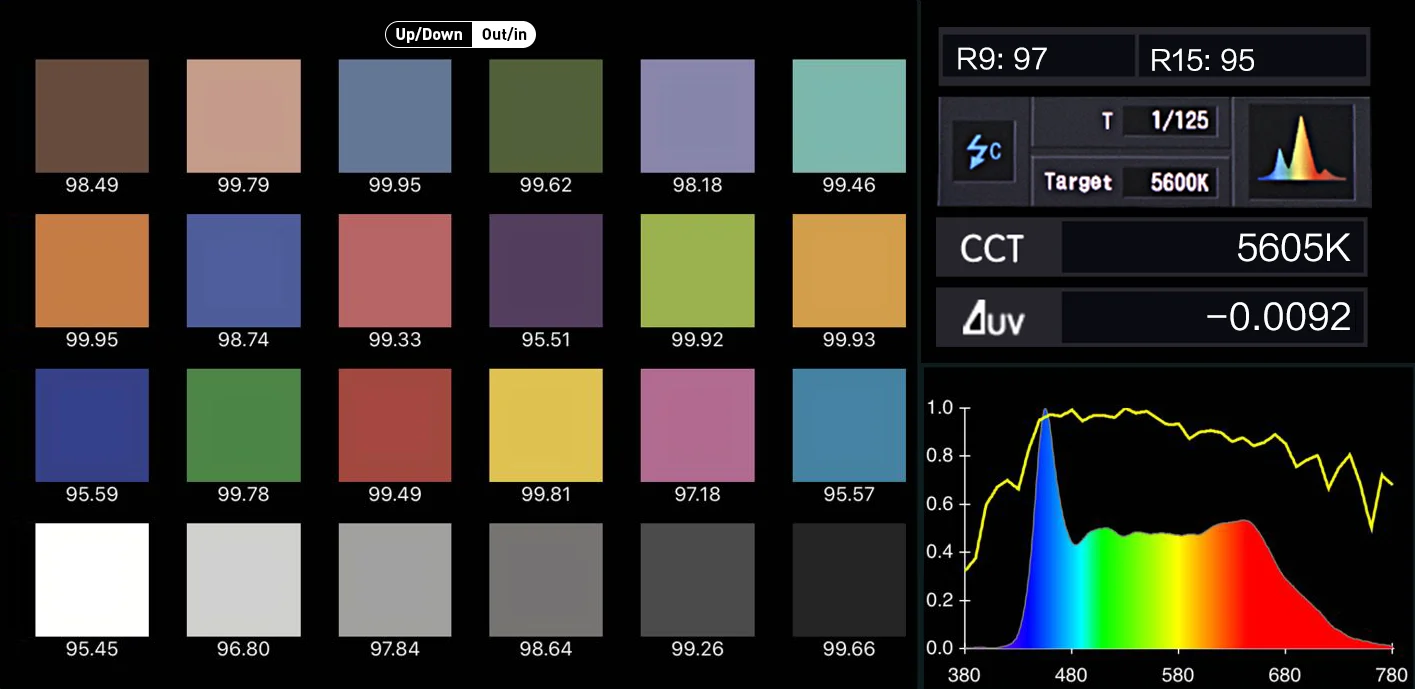Select the orange swatch labeled 99.95

92,270
